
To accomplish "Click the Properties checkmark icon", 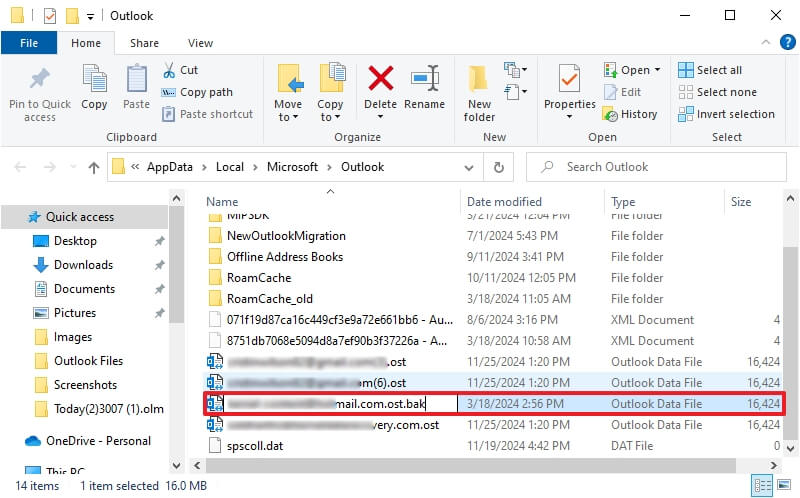I will point(569,80).
